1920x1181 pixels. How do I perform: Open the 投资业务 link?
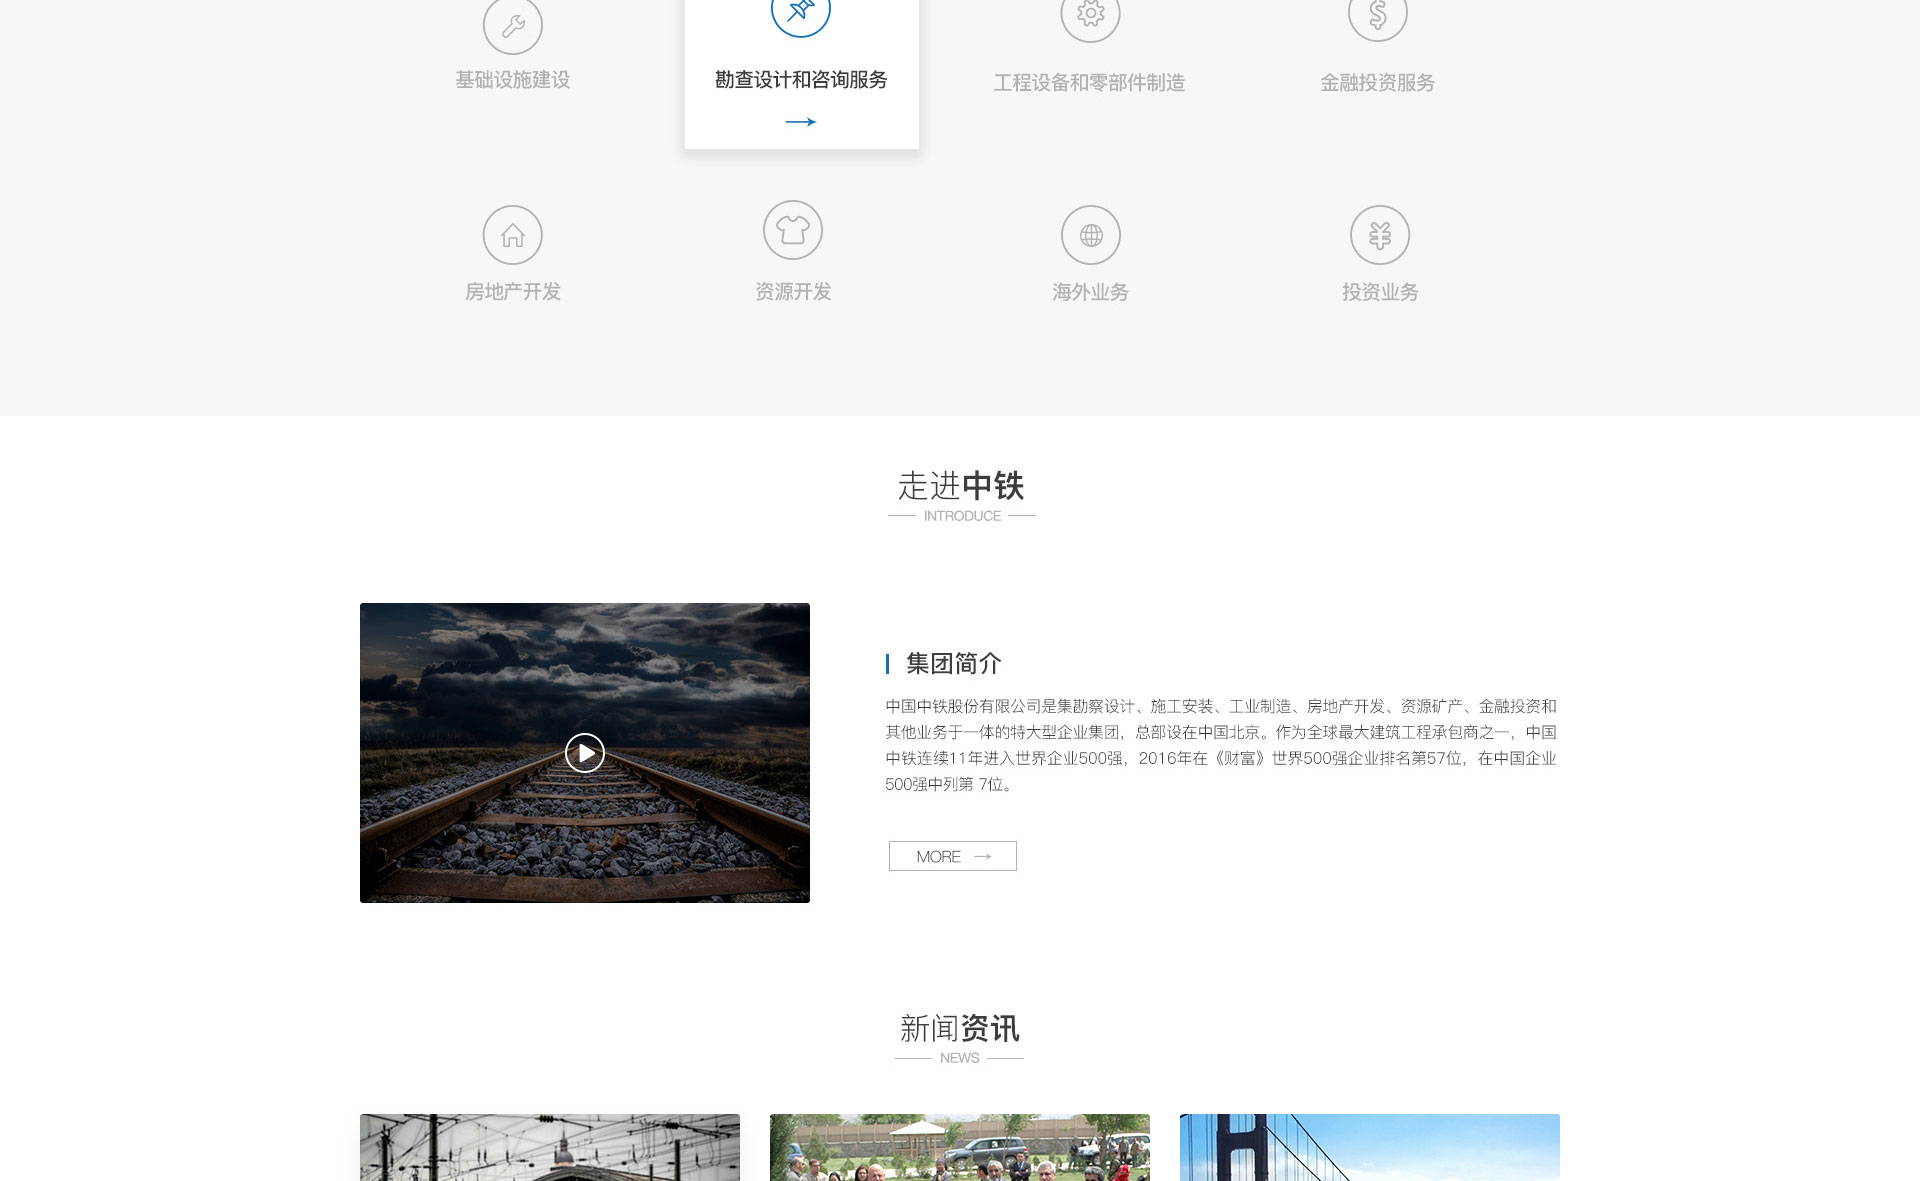(1380, 293)
